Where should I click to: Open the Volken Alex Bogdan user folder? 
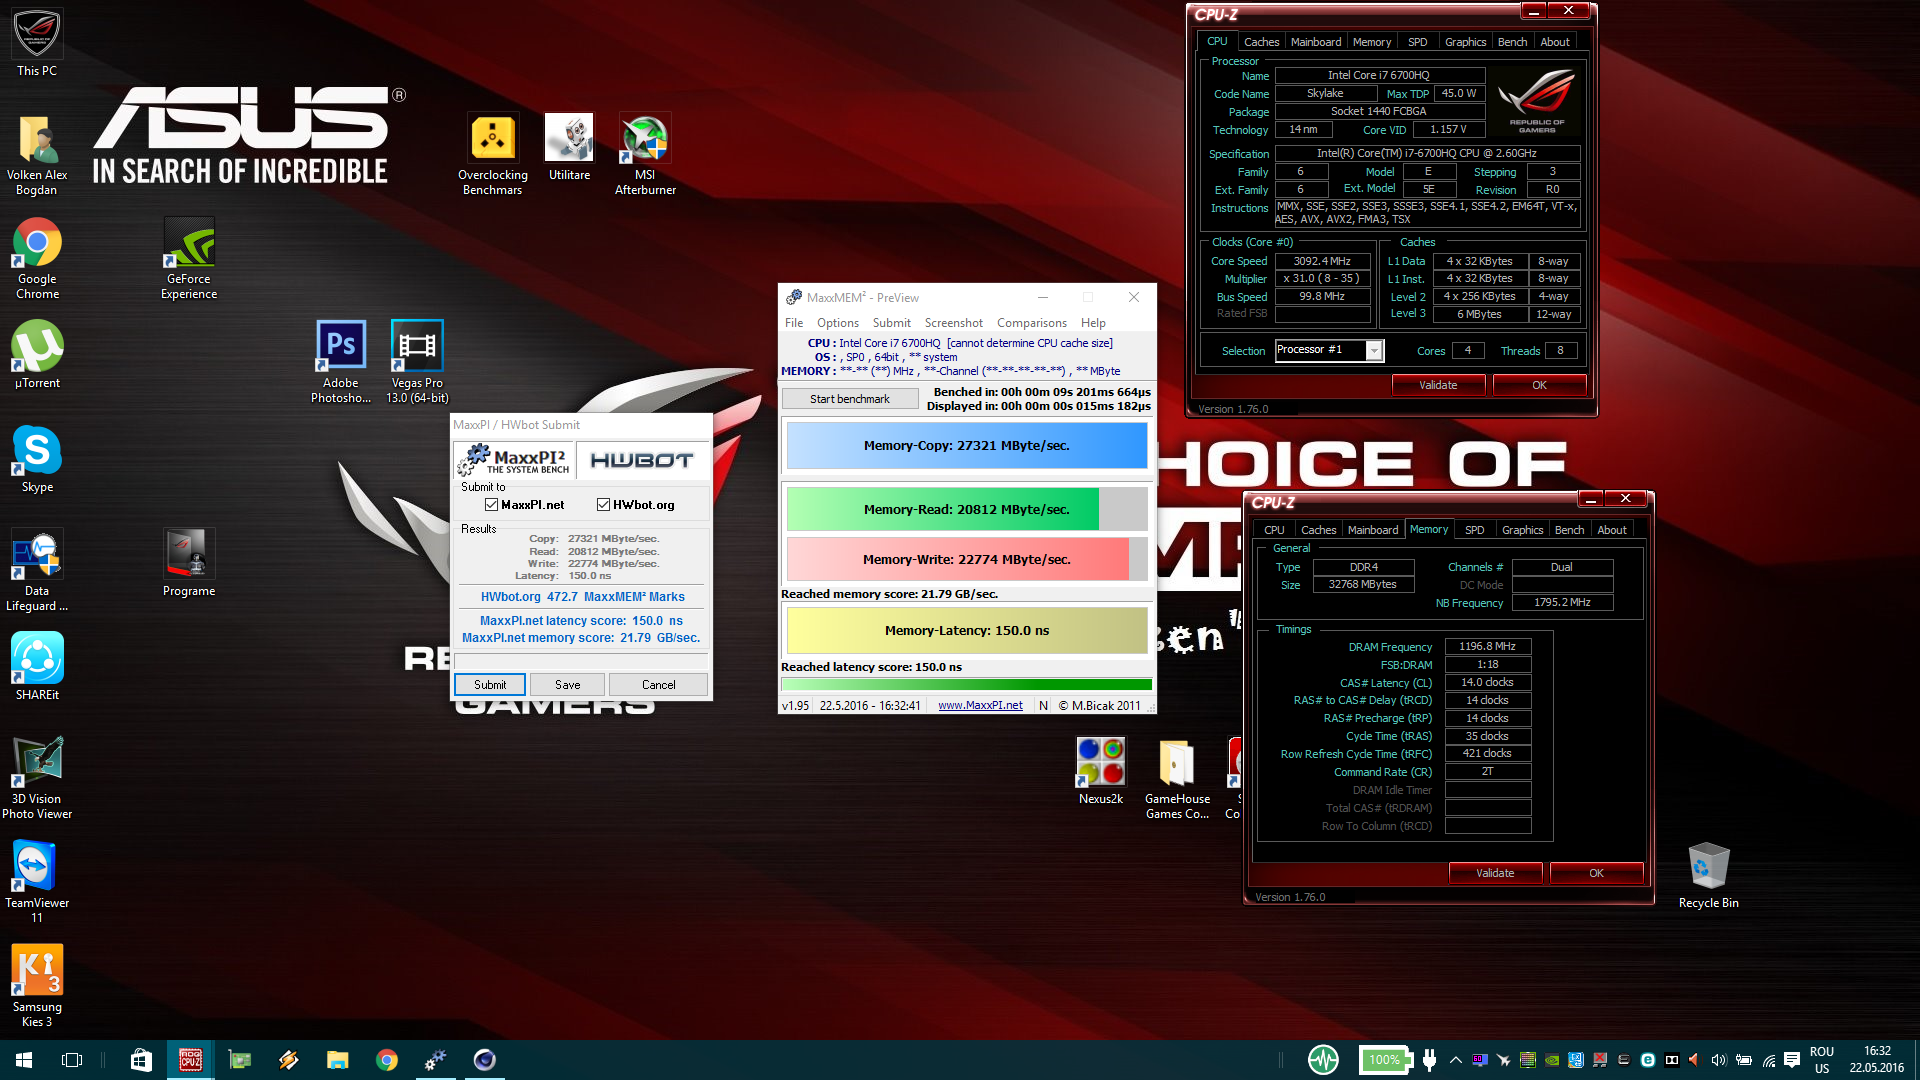point(37,155)
